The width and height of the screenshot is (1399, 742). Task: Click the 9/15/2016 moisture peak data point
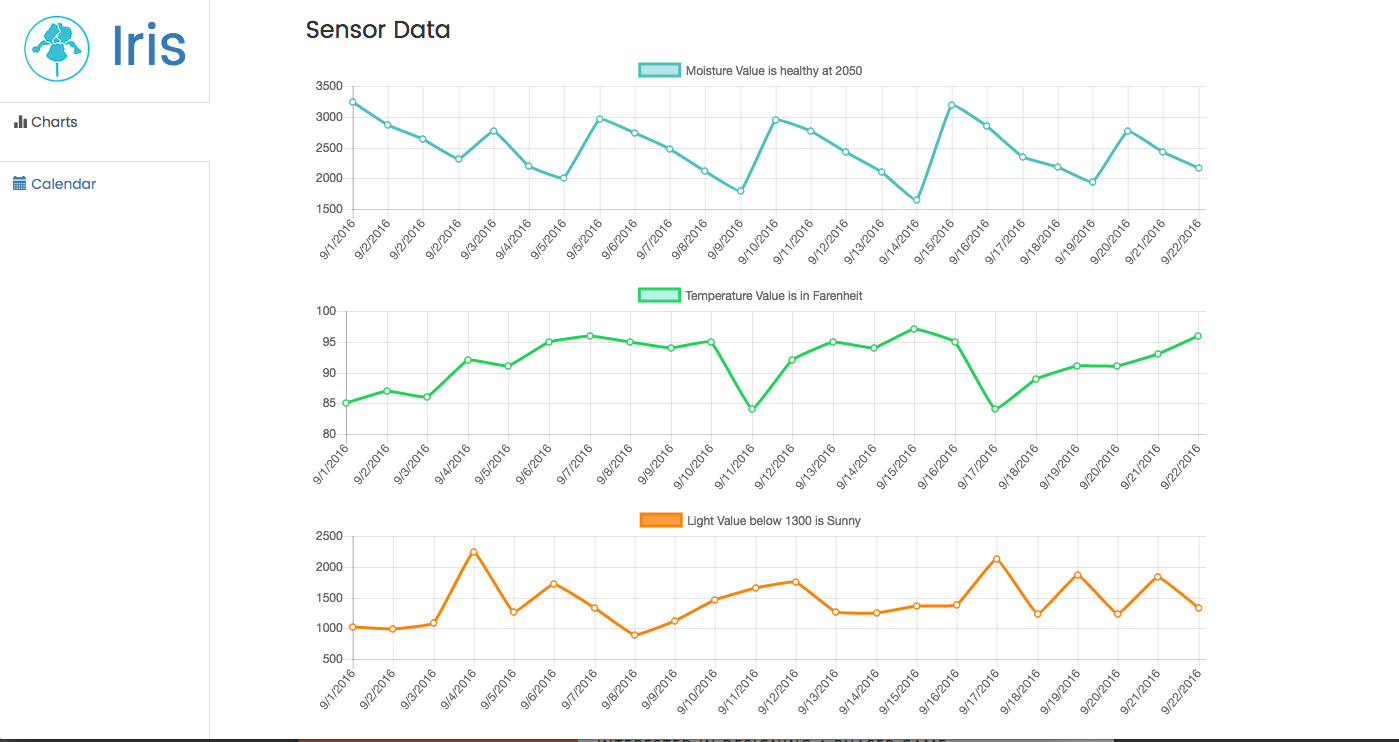[949, 103]
